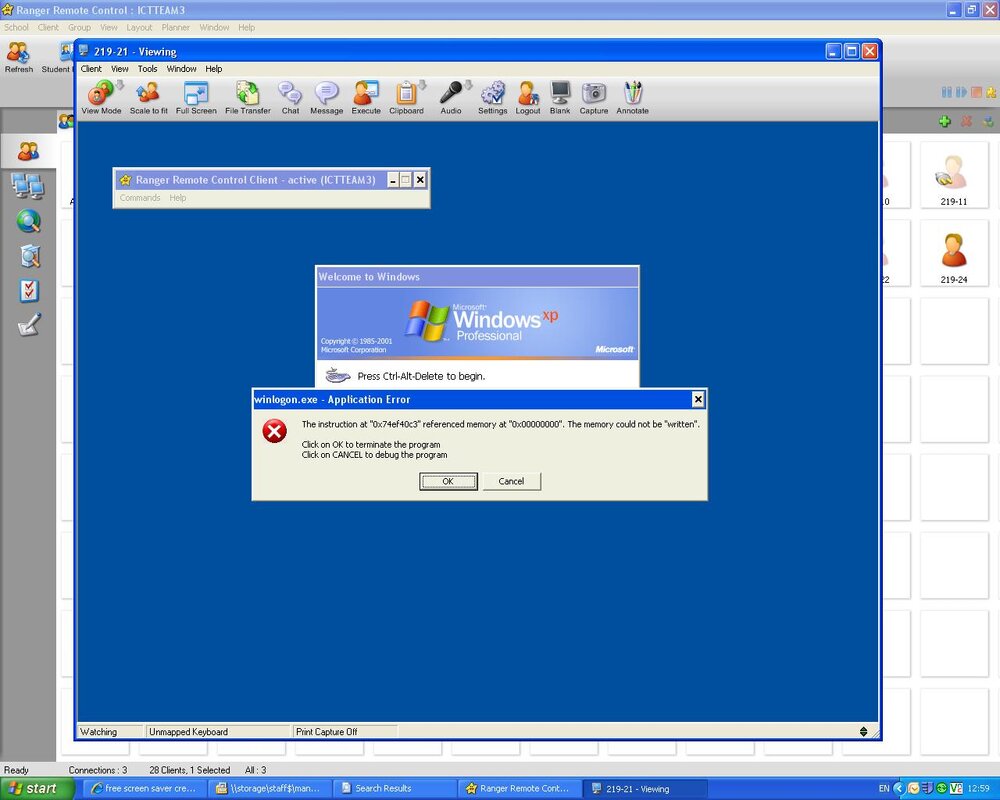1000x800 pixels.
Task: Switch to Search Results taskbar item
Action: [x=393, y=789]
